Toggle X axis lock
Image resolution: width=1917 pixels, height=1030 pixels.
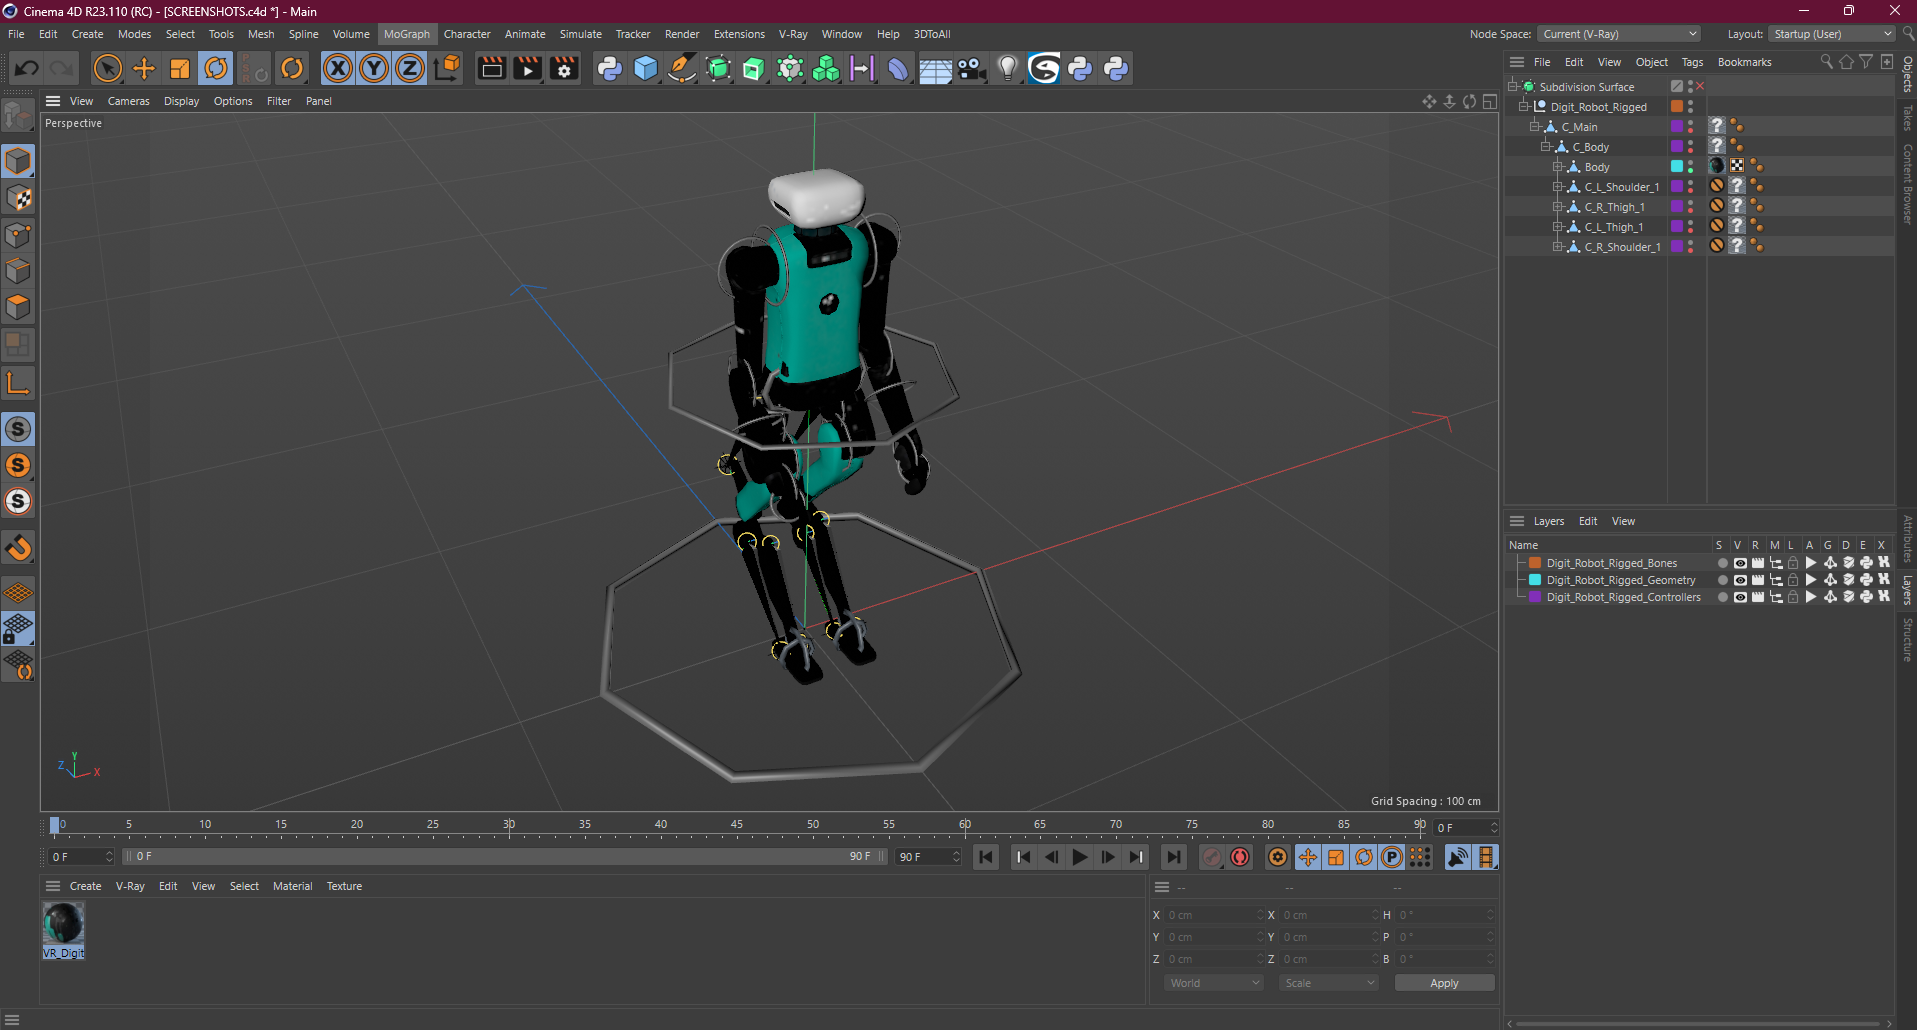(x=338, y=68)
